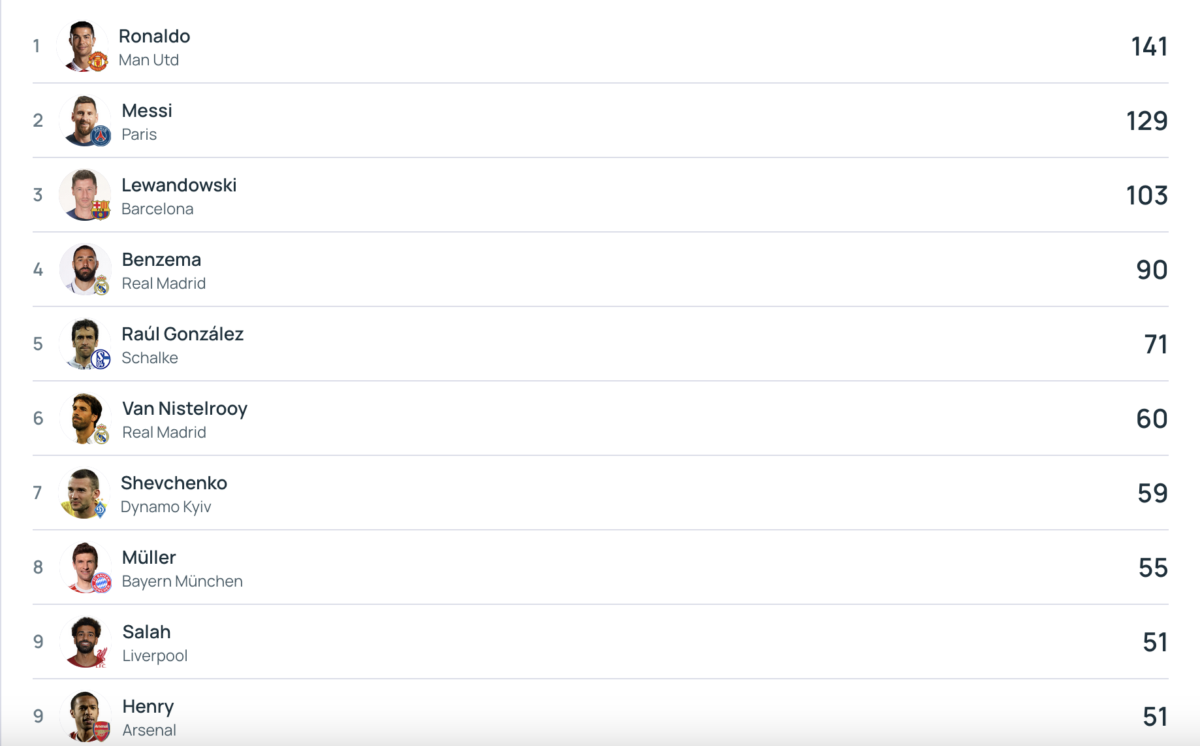Click the Paris club crest badge

(x=101, y=136)
